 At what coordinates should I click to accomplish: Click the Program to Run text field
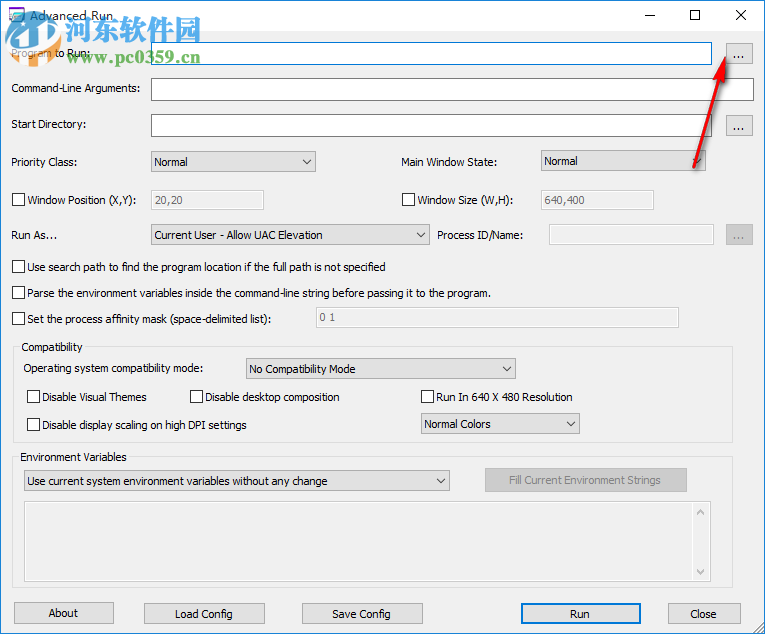[x=431, y=54]
